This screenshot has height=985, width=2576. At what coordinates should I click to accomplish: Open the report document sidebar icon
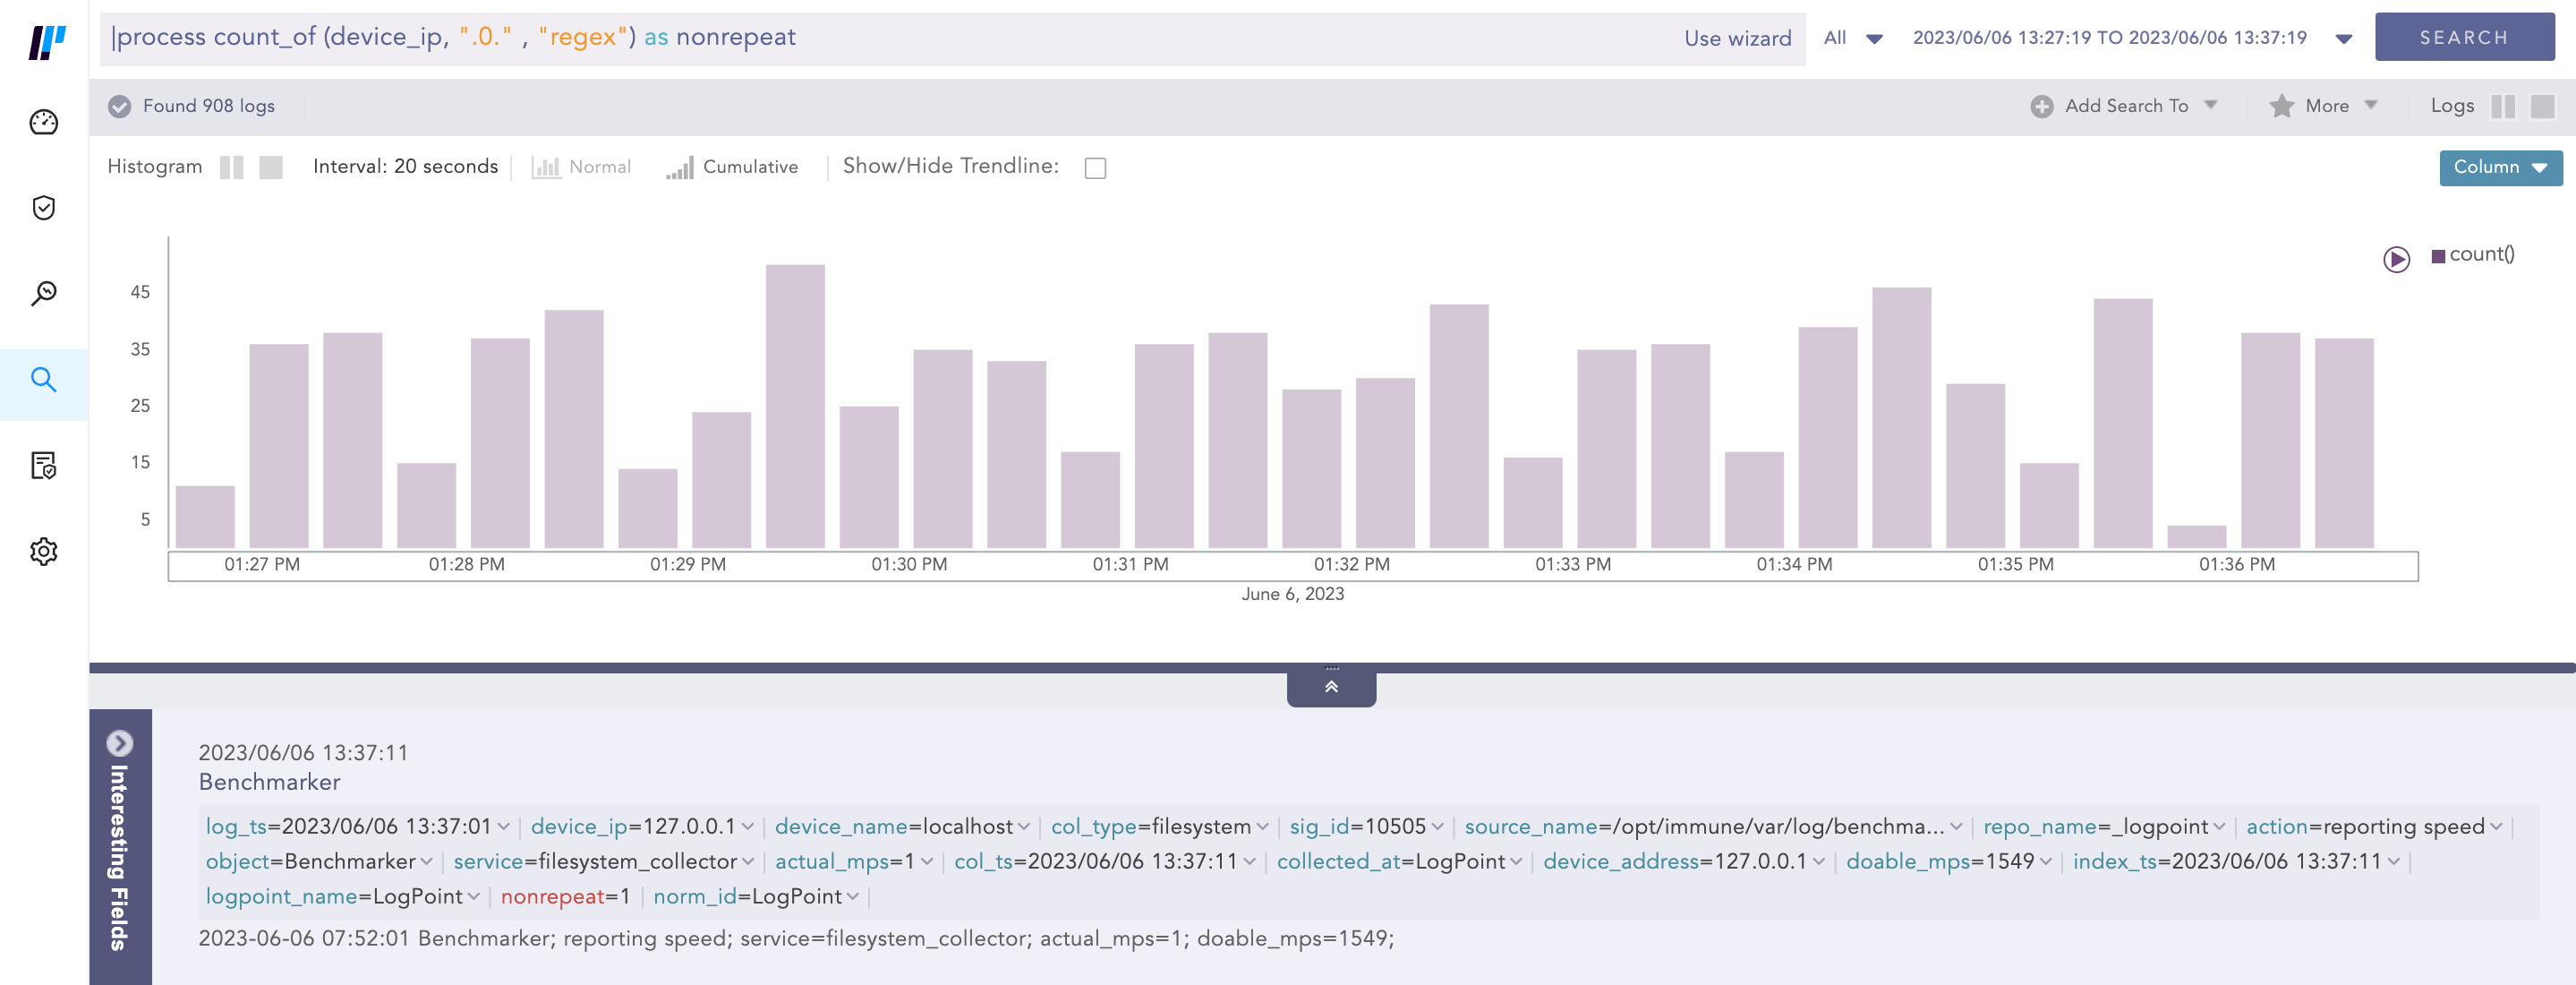point(44,465)
